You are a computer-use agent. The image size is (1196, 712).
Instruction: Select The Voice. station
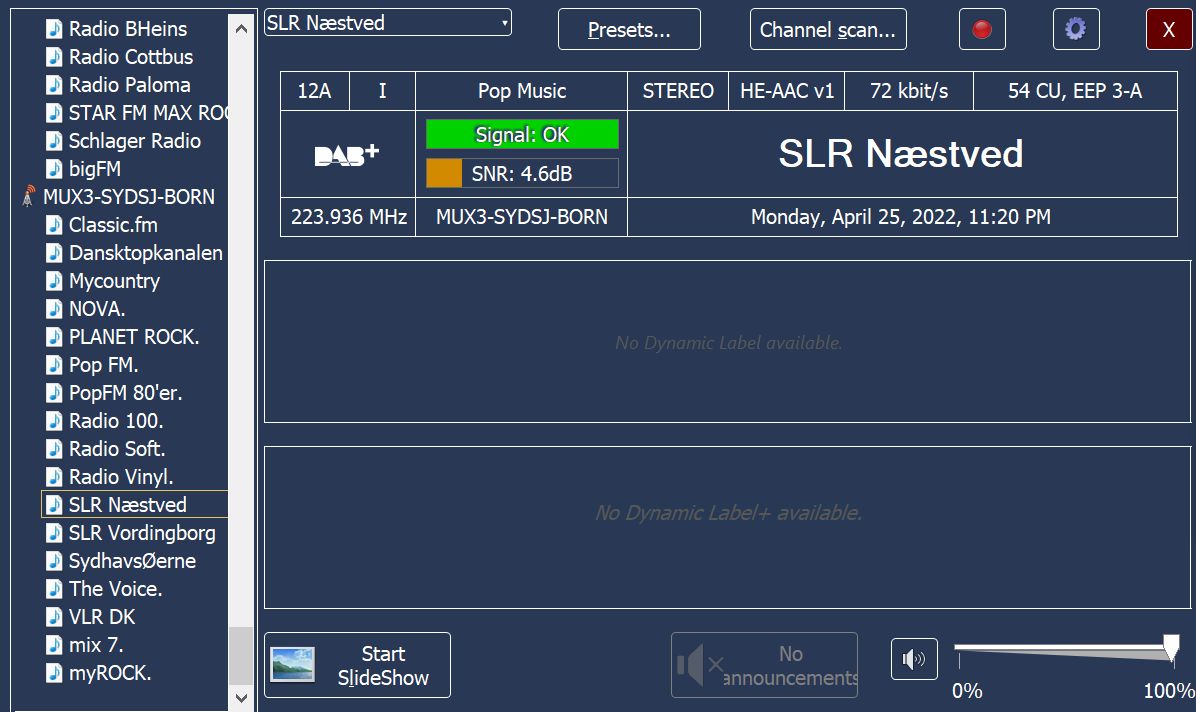point(115,588)
